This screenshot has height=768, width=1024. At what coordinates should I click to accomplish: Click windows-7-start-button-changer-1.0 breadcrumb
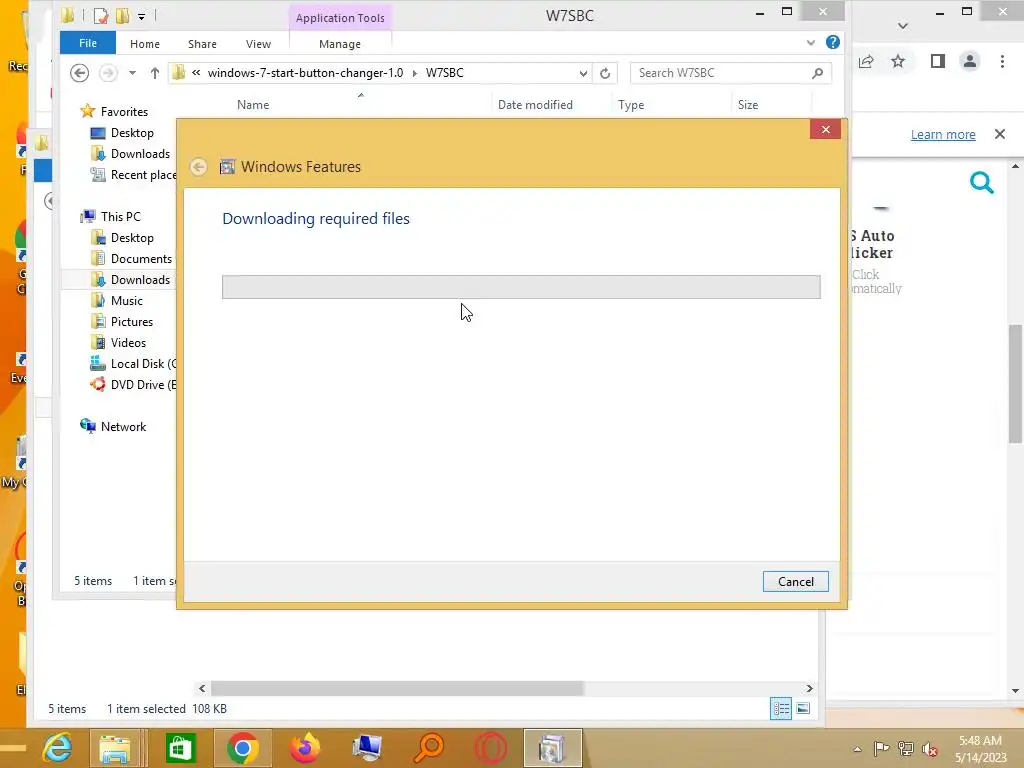[305, 72]
